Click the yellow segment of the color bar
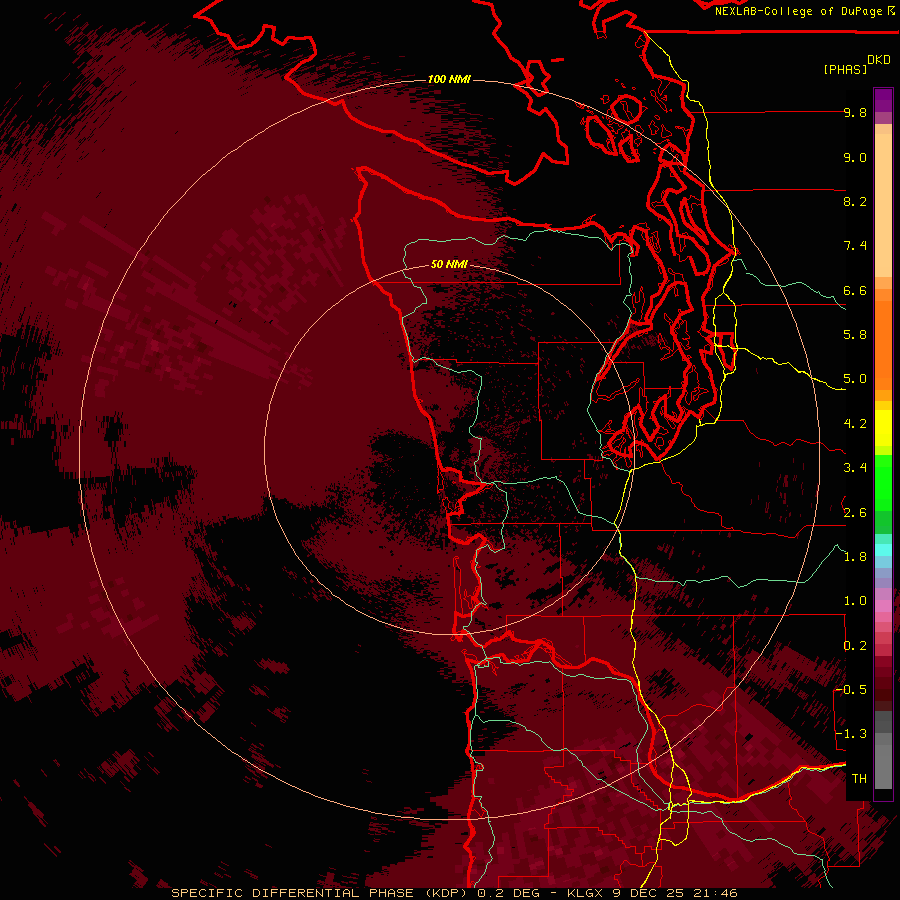This screenshot has height=900, width=900. coord(883,428)
